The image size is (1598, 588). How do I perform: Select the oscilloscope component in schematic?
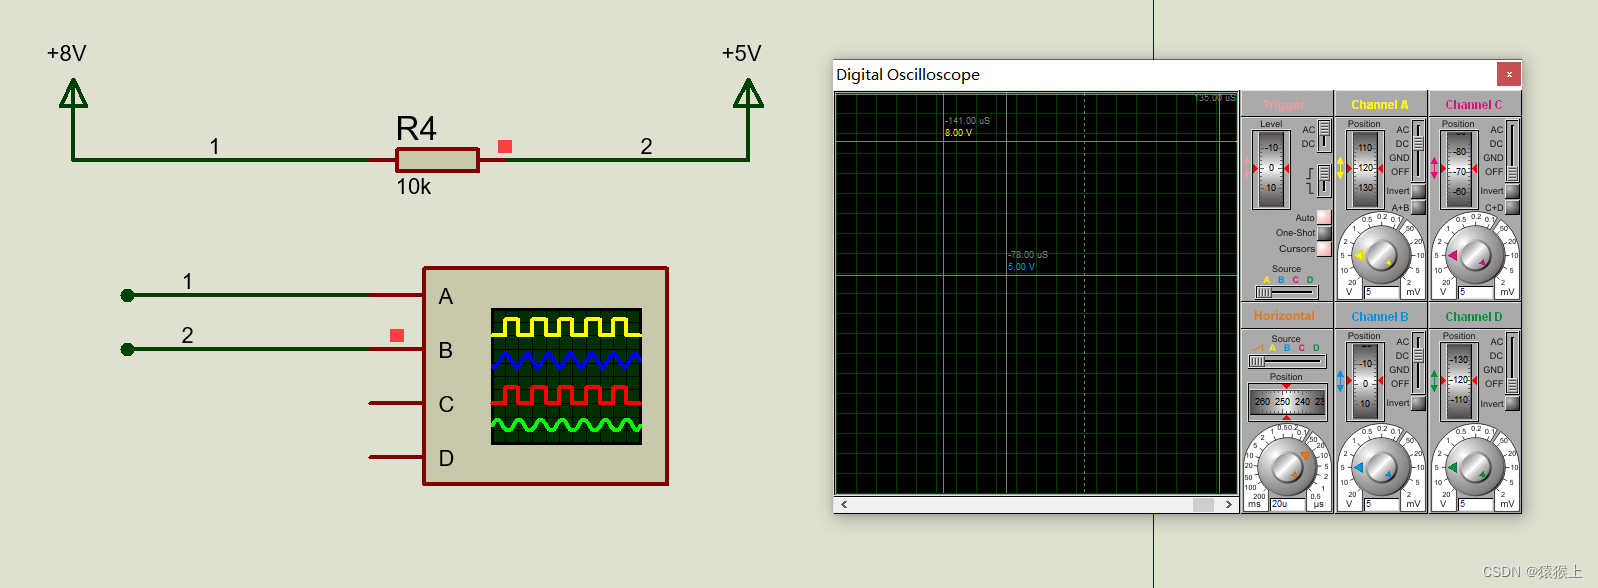(x=545, y=376)
